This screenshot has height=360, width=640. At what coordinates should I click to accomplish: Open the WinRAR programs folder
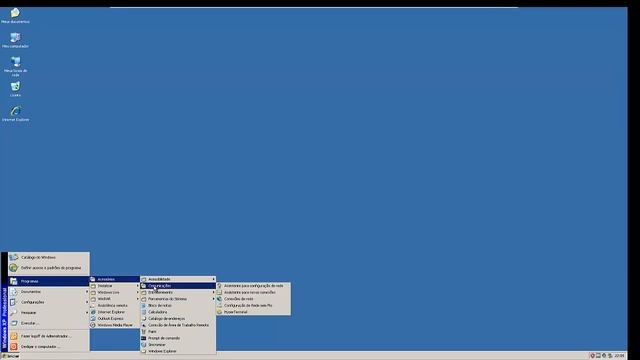tap(115, 299)
